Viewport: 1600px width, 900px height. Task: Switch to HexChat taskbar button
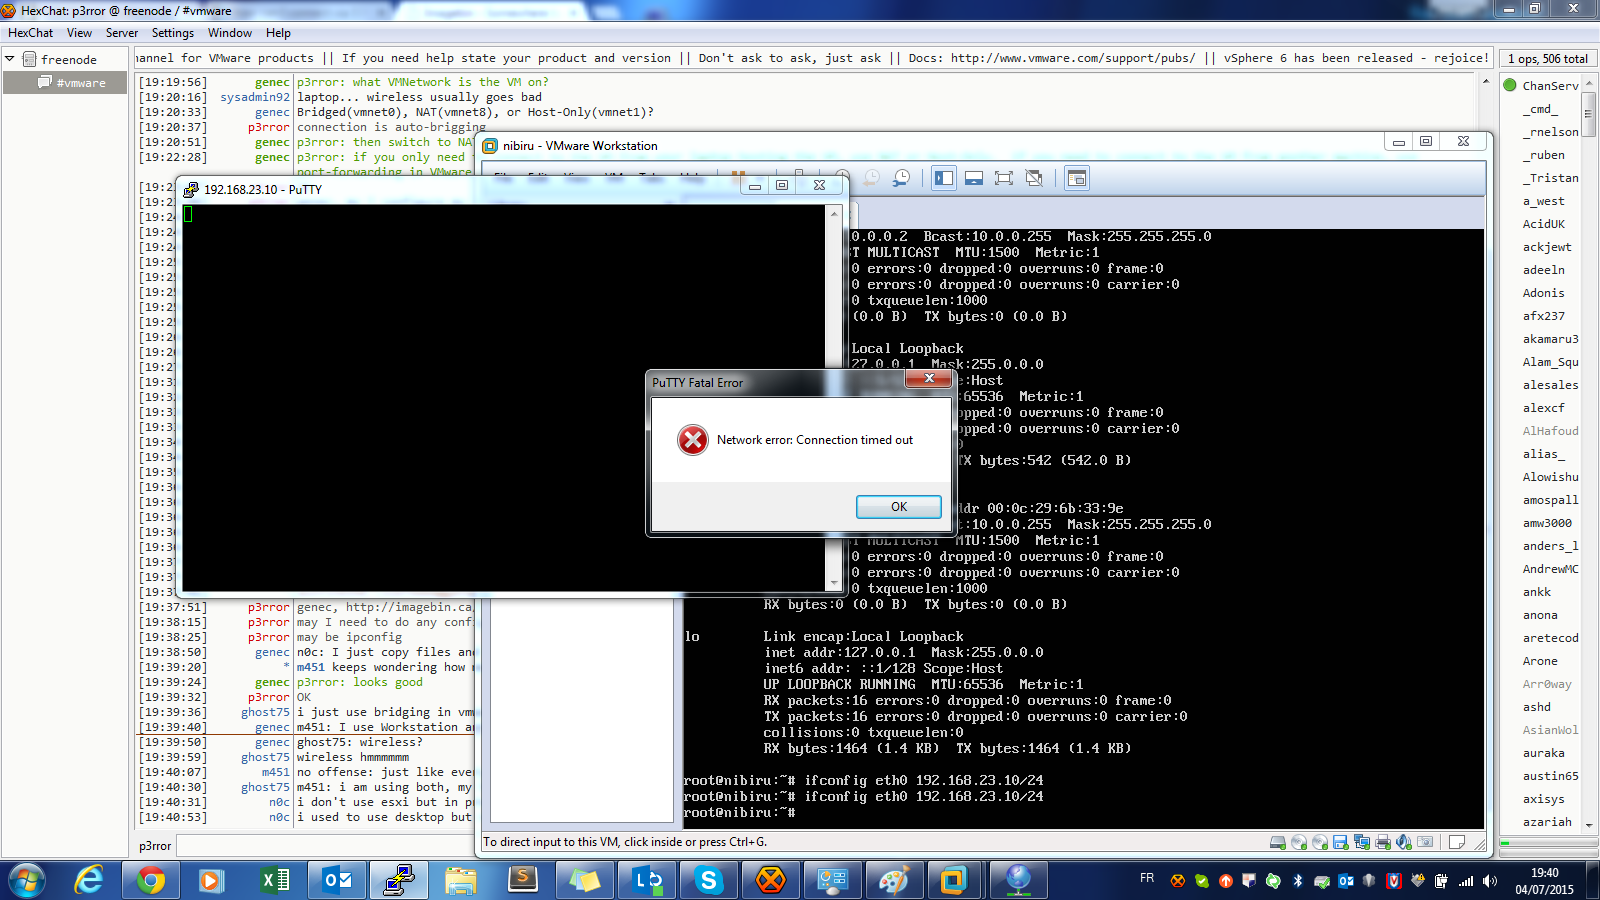pyautogui.click(x=771, y=881)
